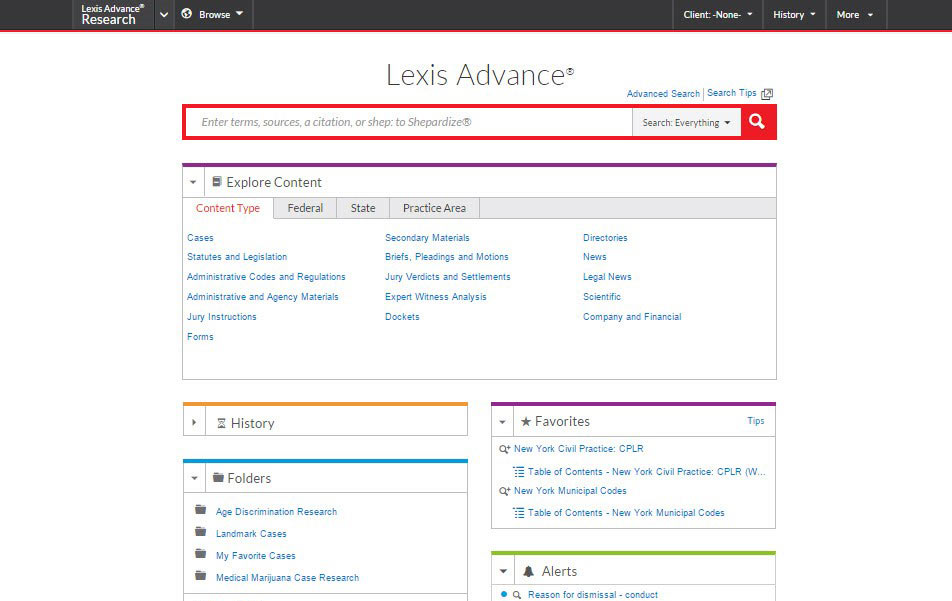Open Statutes and Legislation content link
952x601 pixels.
point(237,257)
